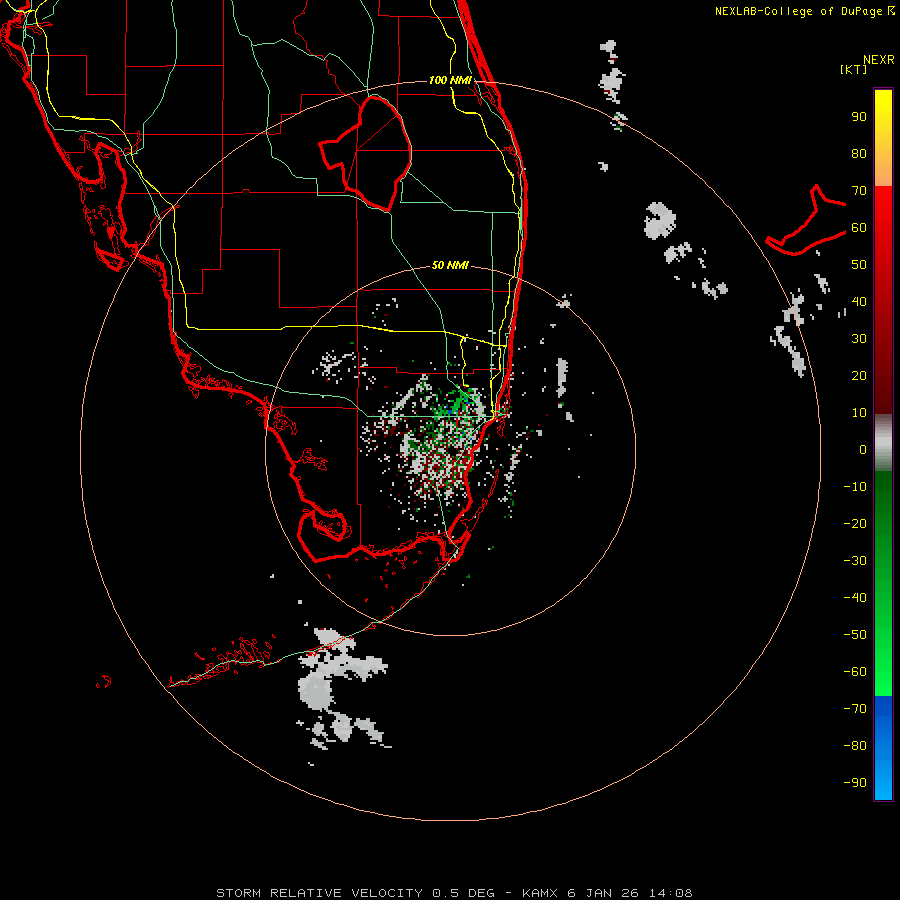Click the "KAMX" radar site identifier

540,893
